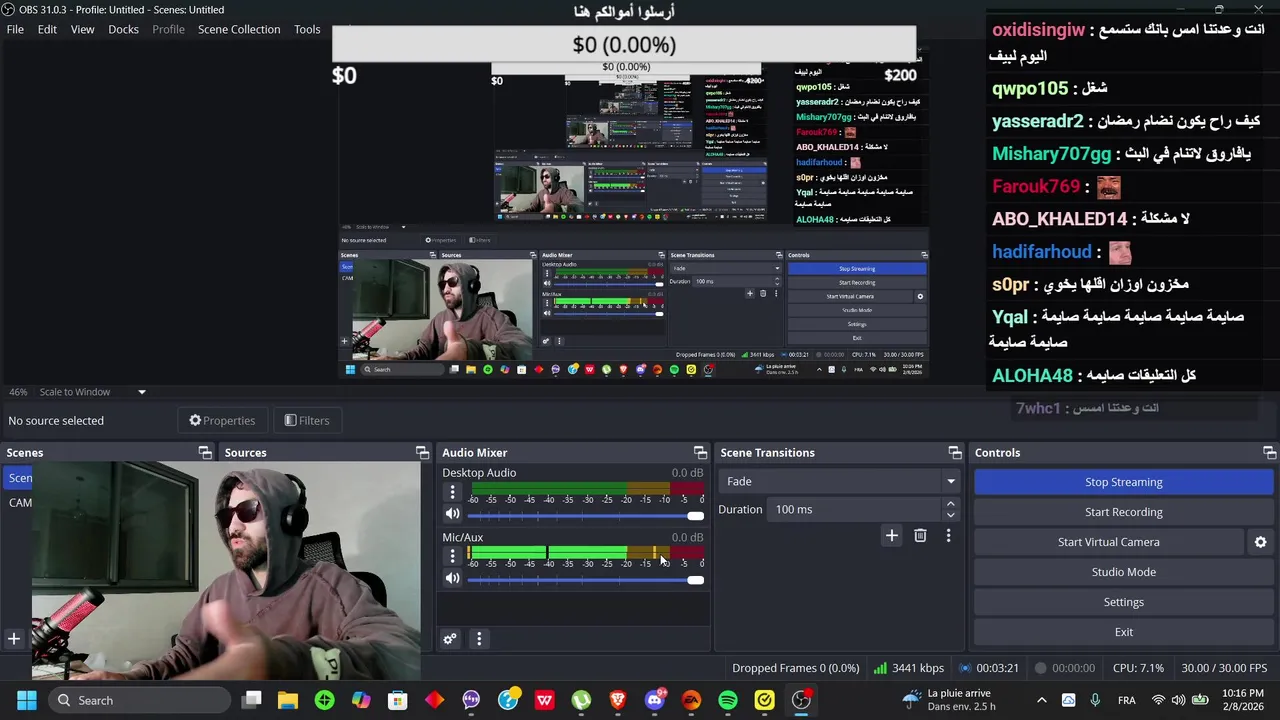Open File Explorer from the taskbar
This screenshot has height=720, width=1280.
(288, 700)
